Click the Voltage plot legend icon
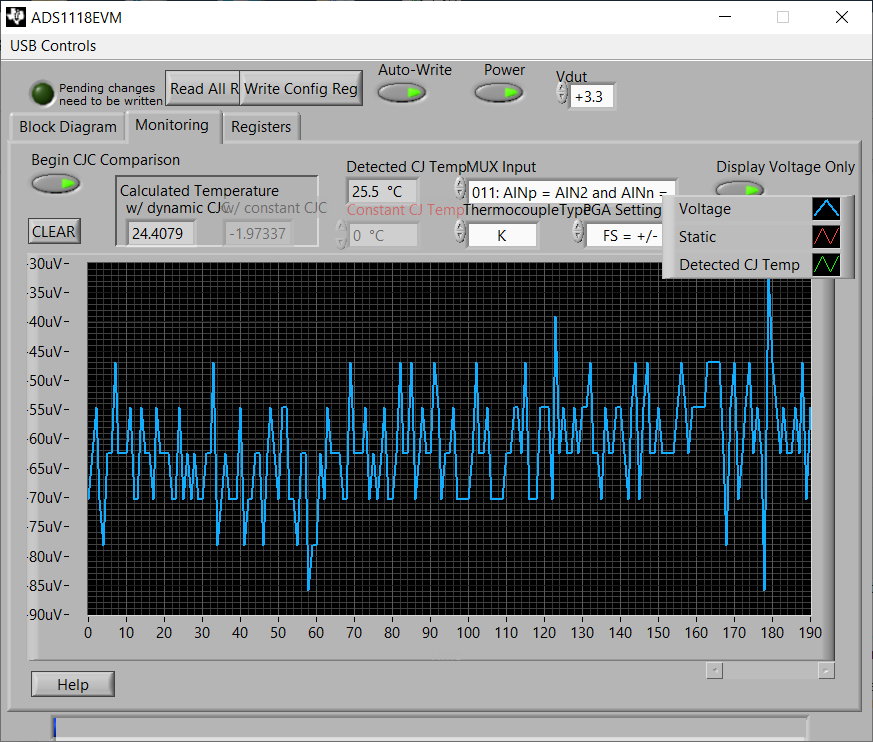The width and height of the screenshot is (873, 742). 826,209
